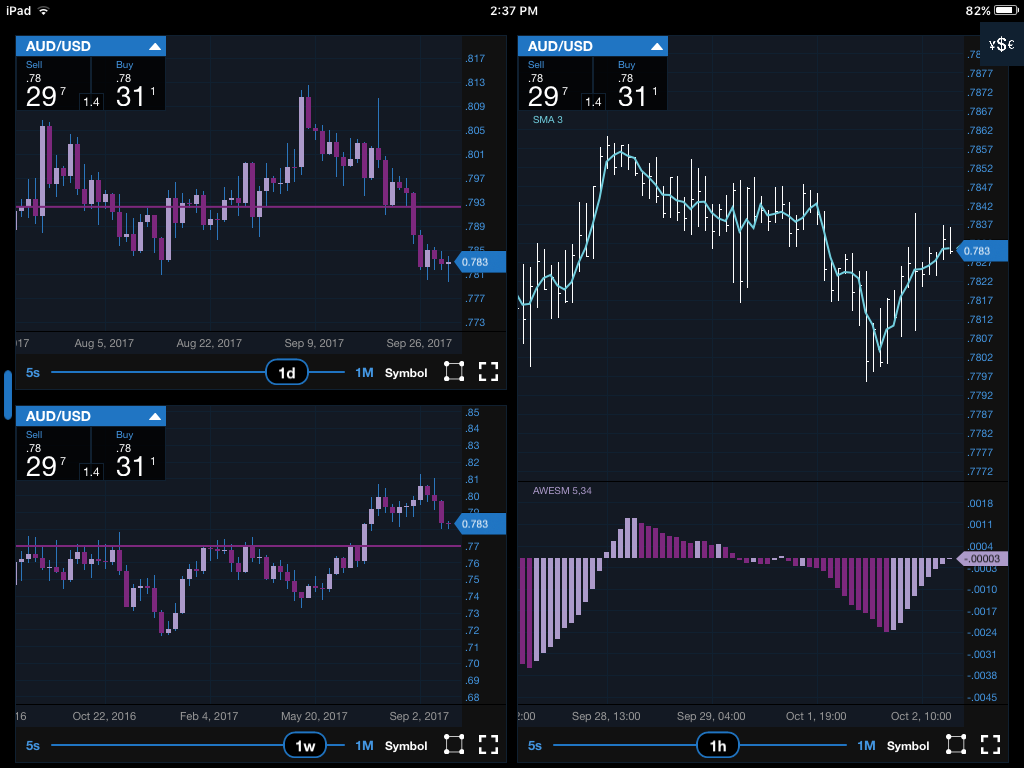Select the 1d timeframe slider handle
The height and width of the screenshot is (768, 1024).
pos(287,373)
